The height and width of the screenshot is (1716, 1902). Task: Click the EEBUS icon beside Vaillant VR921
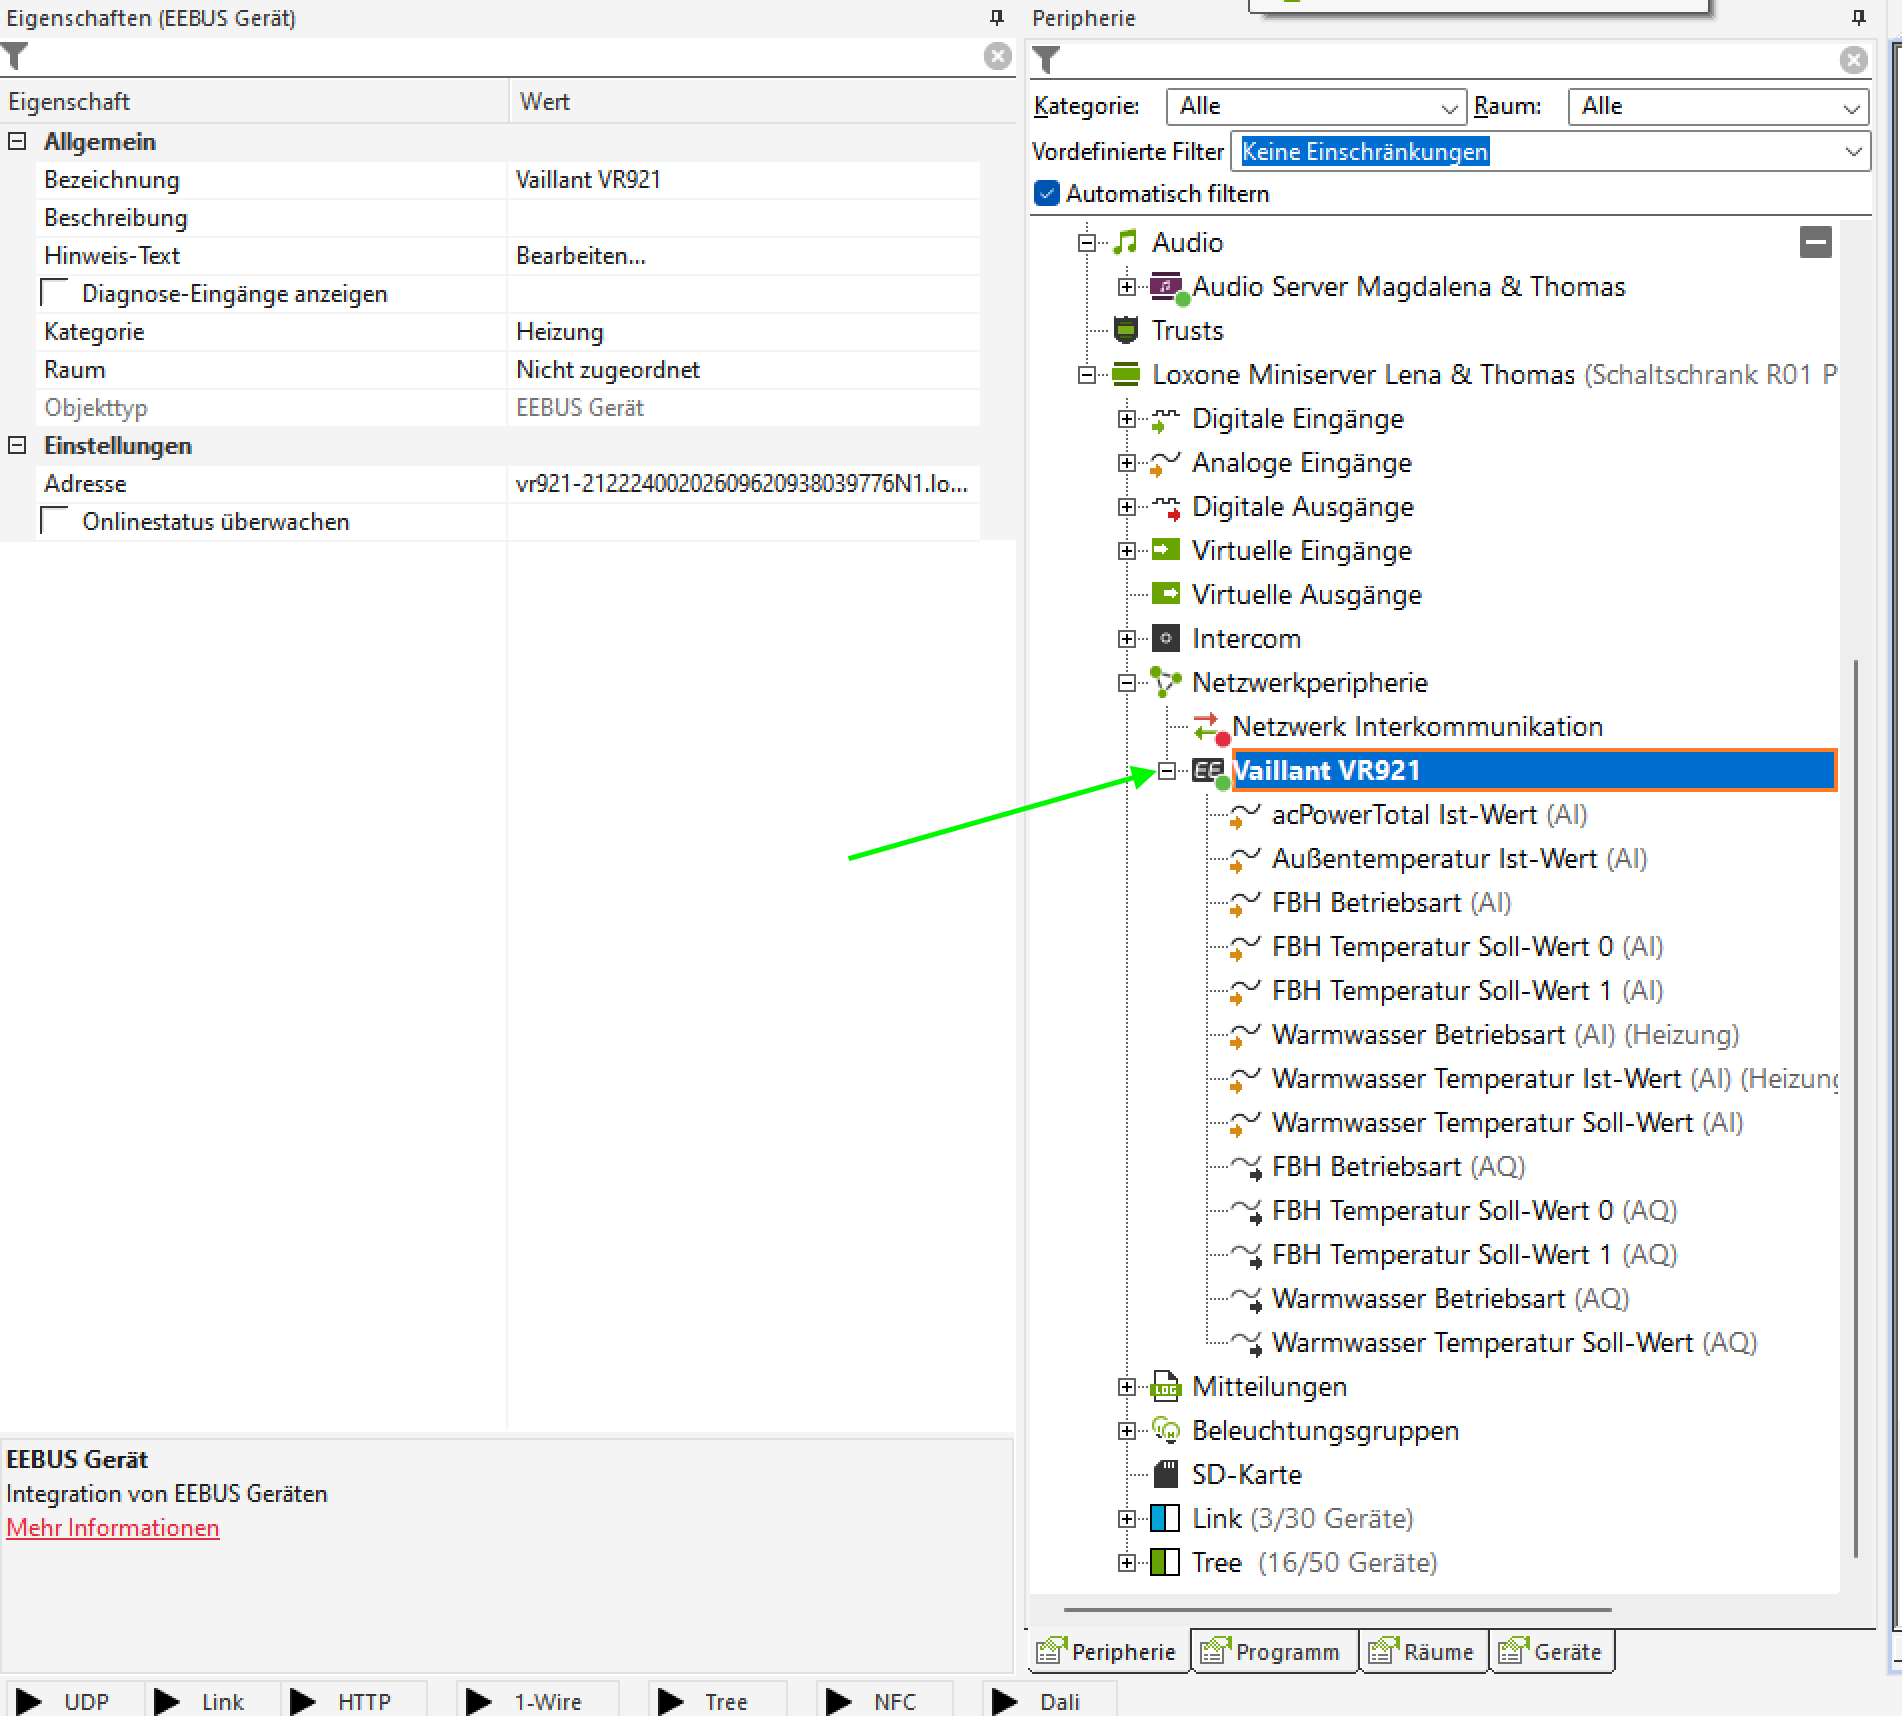[1209, 771]
